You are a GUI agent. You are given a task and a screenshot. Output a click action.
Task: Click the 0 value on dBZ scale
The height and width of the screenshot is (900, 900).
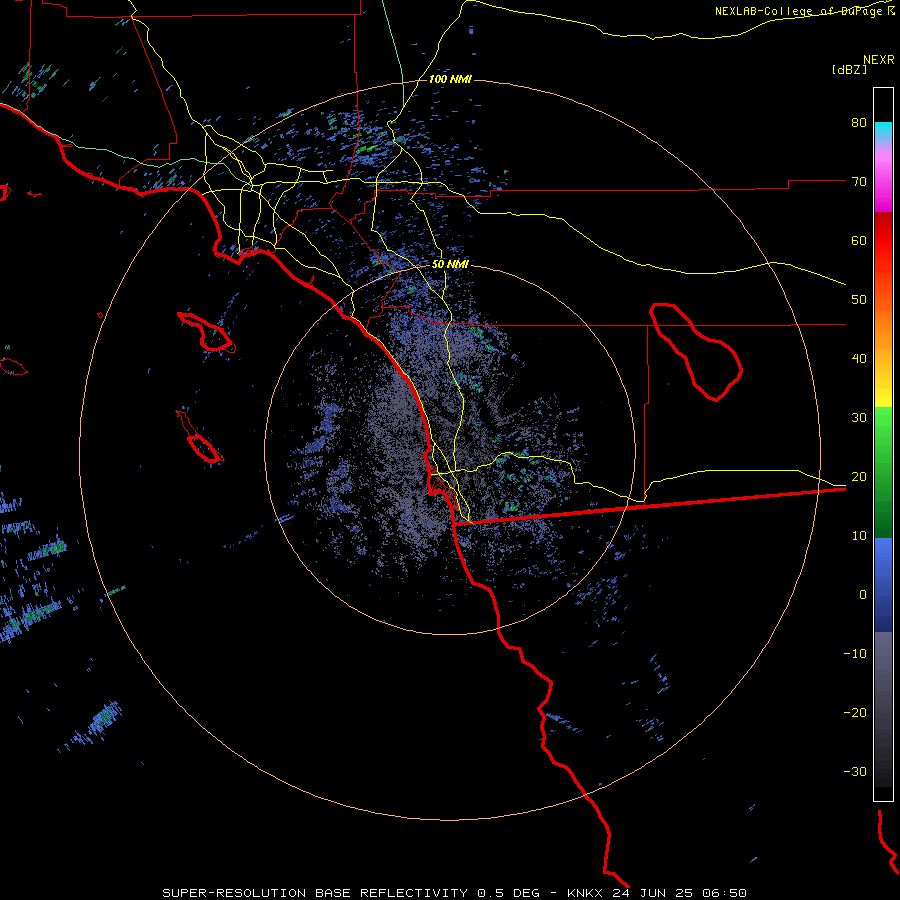click(x=863, y=595)
